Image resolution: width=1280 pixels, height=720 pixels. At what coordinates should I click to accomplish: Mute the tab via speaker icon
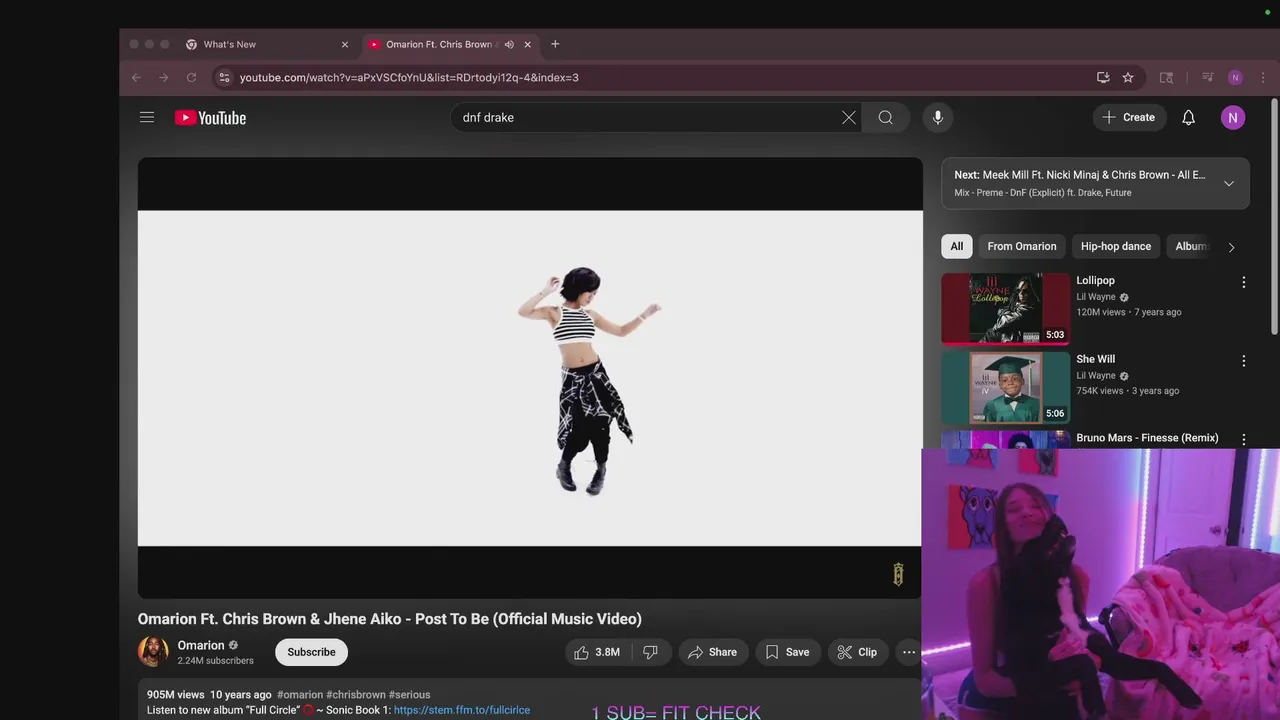[x=509, y=44]
